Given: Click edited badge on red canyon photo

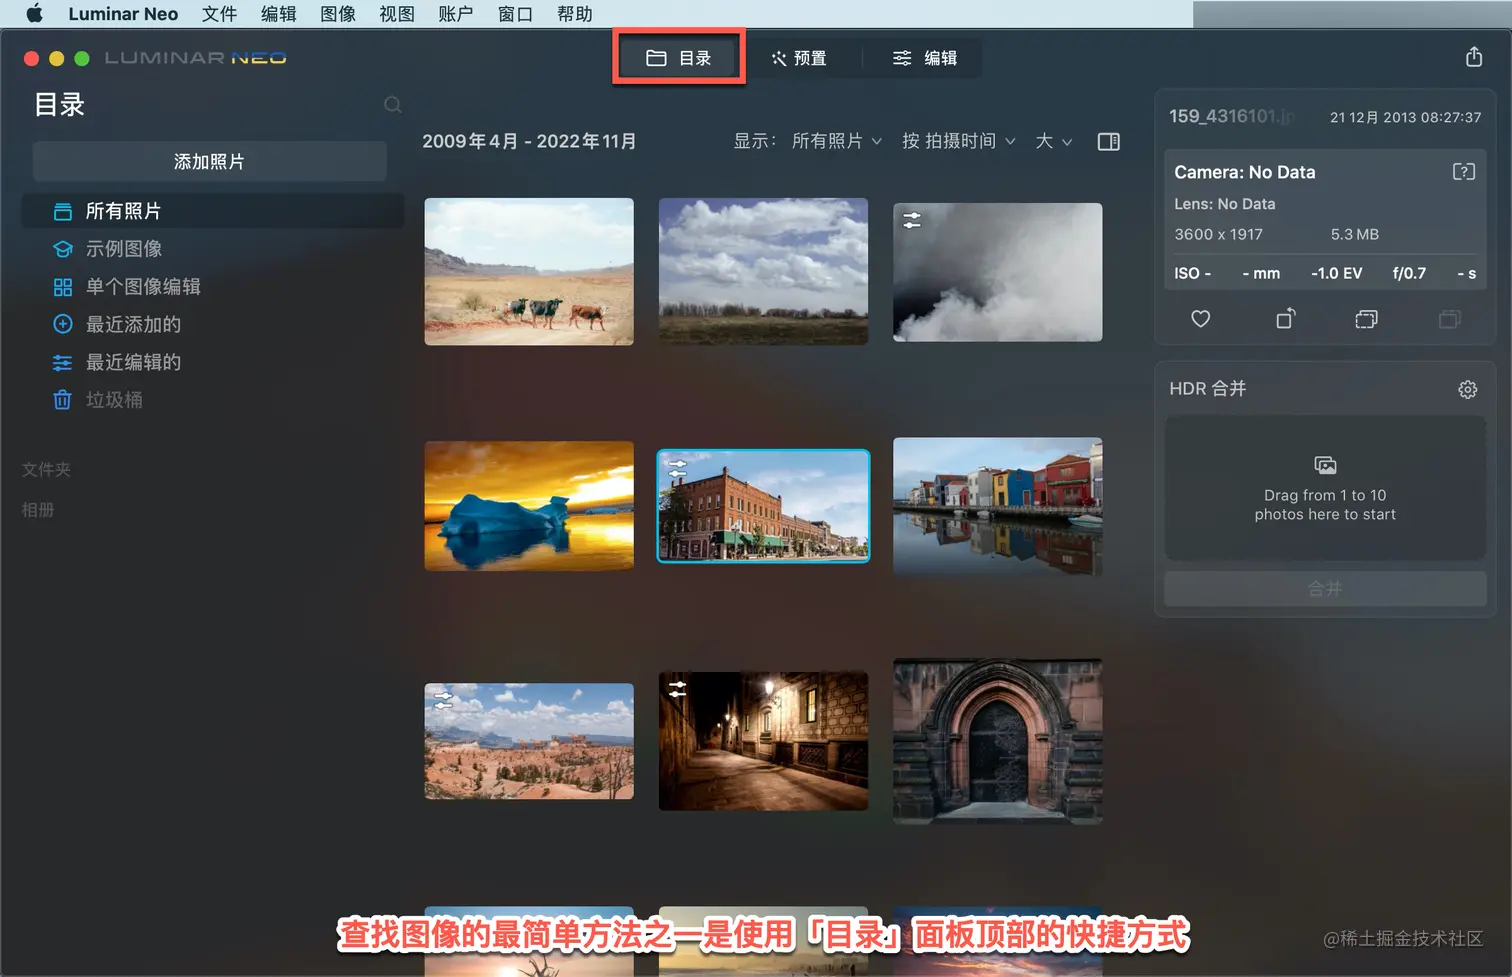Looking at the screenshot, I should click(444, 701).
